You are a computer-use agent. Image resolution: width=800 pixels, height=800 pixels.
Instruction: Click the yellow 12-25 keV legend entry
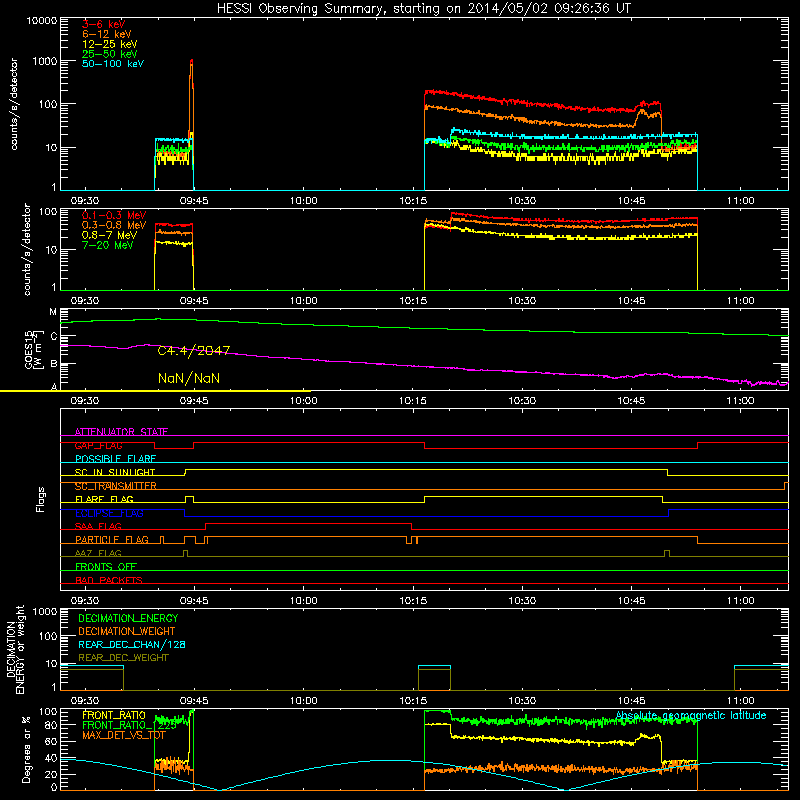point(110,44)
